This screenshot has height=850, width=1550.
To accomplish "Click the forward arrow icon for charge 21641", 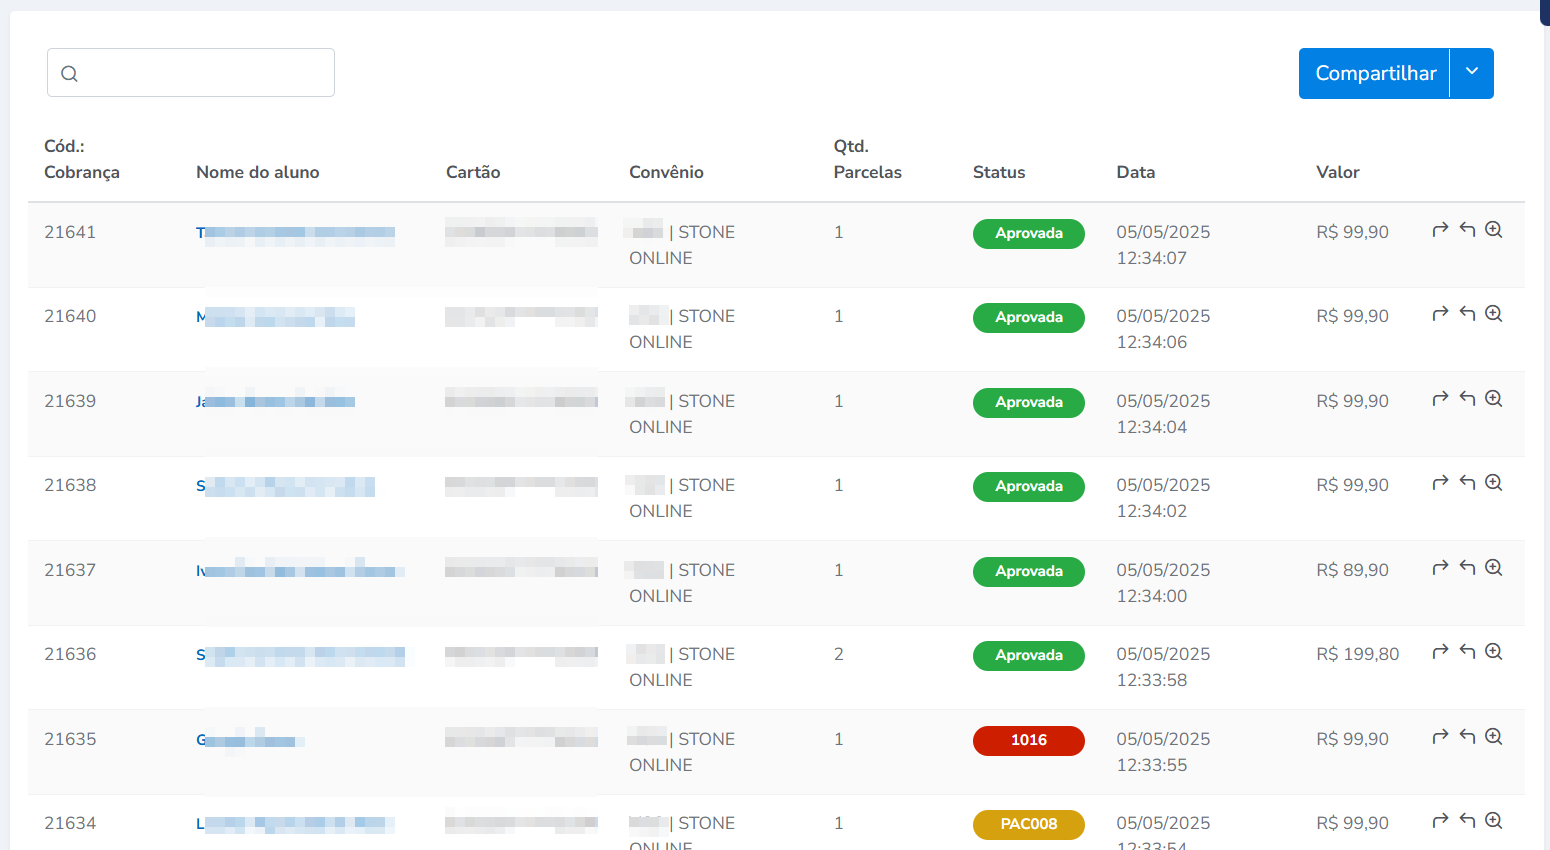I will point(1440,230).
